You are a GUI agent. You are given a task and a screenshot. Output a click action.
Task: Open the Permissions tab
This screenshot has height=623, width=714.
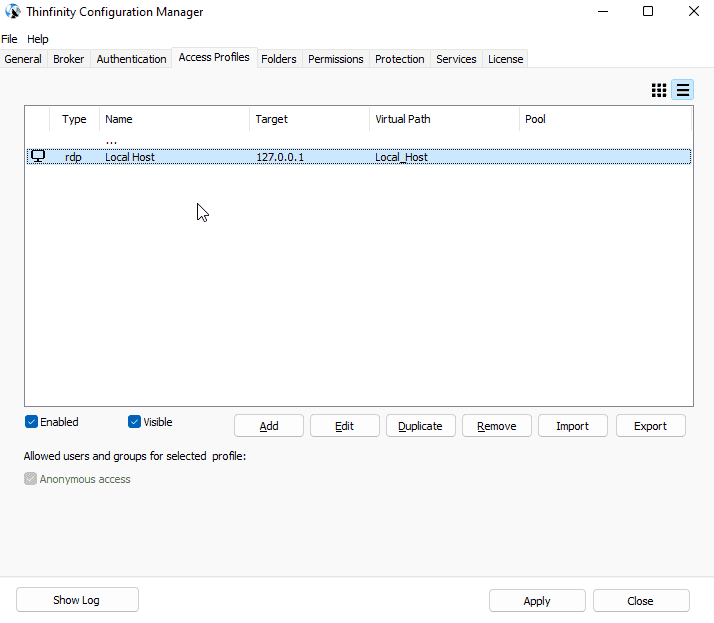[336, 59]
